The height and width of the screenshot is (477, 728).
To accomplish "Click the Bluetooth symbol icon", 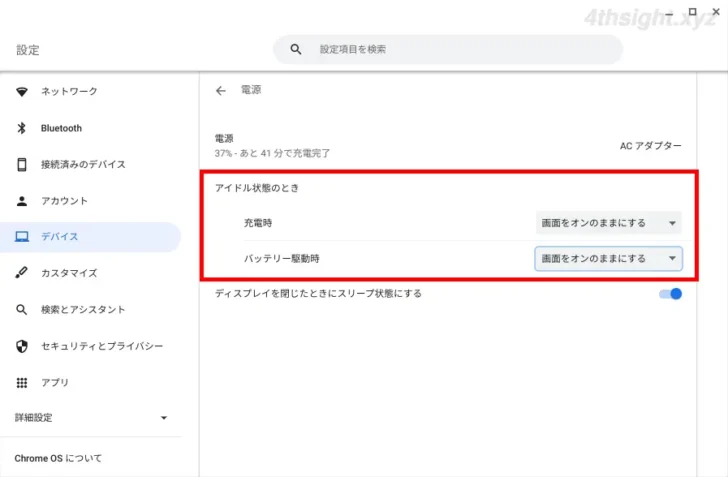I will click(x=22, y=128).
